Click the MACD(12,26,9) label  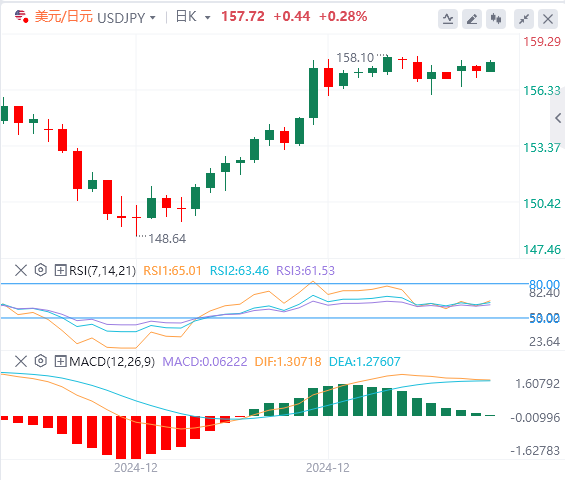coord(112,361)
